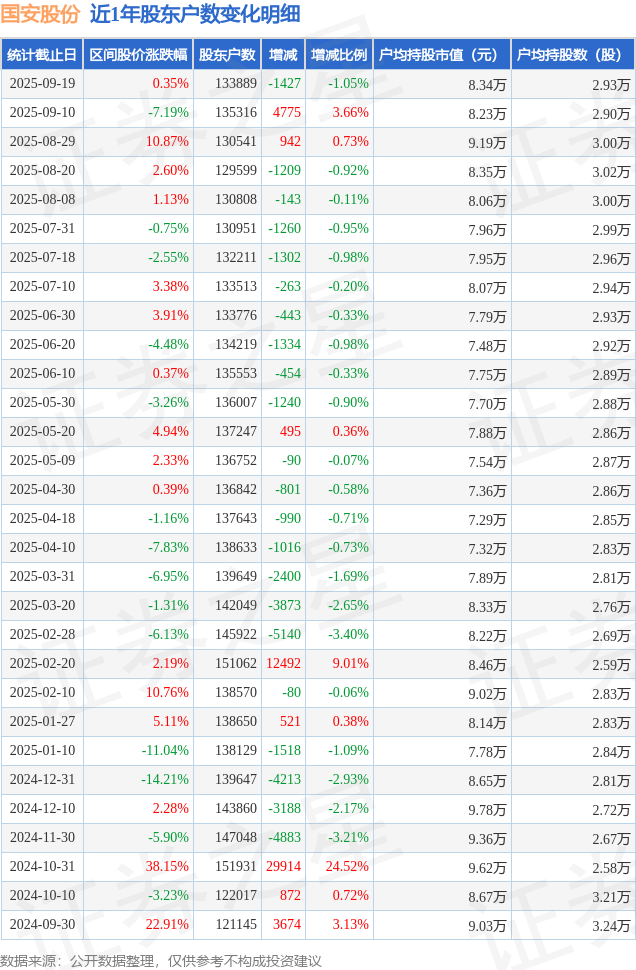Click the 数据来源 footer disclaimer text

click(x=162, y=960)
